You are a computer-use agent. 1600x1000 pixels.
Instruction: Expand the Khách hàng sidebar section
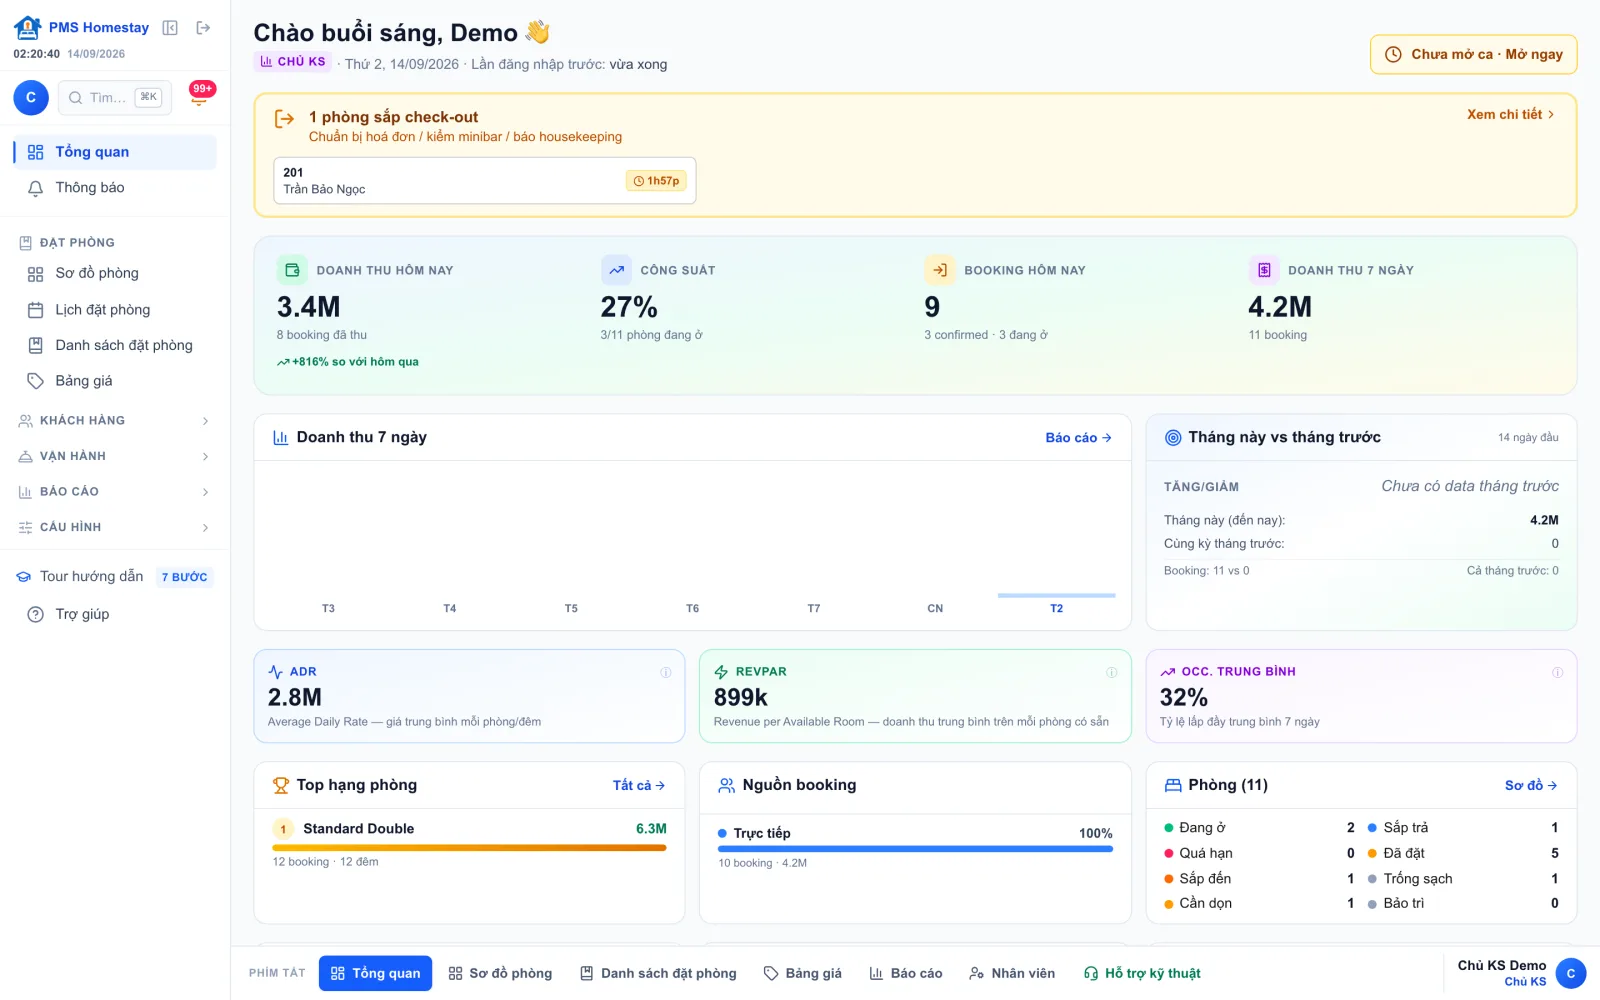[x=115, y=421]
